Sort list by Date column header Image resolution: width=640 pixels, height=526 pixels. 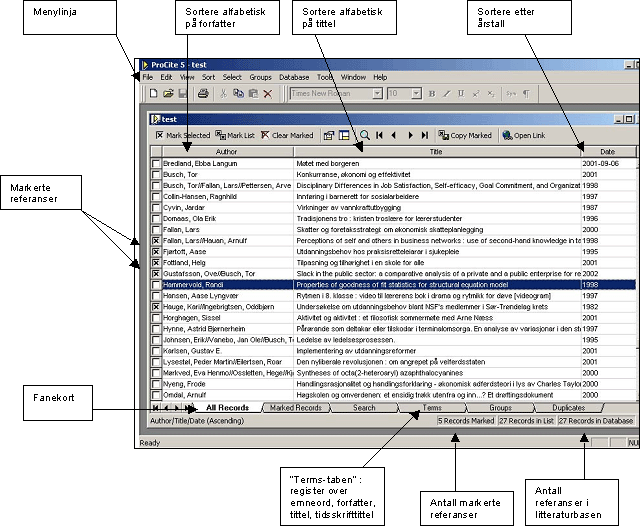(608, 152)
